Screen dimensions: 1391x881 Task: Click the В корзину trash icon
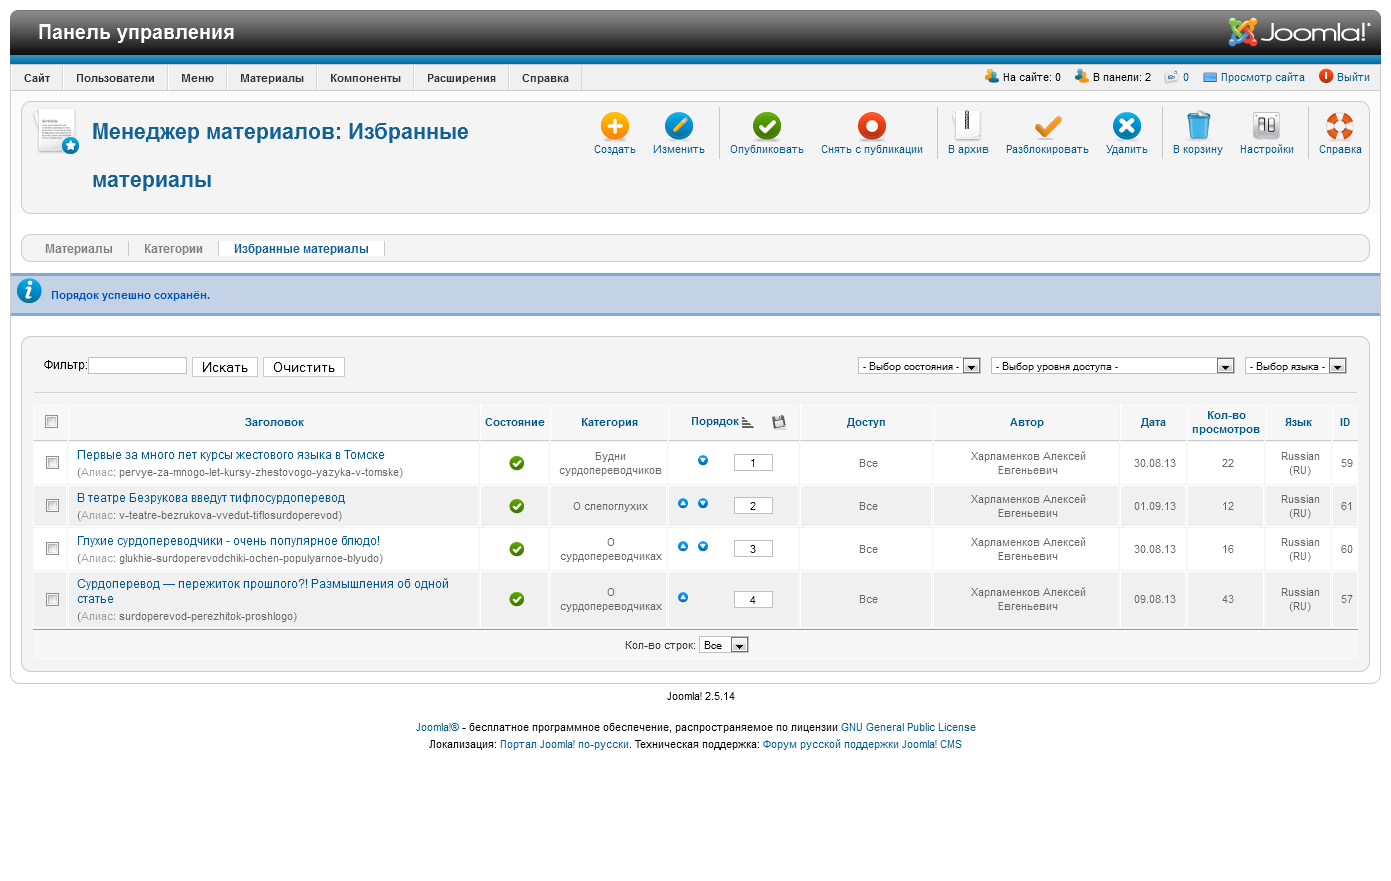(x=1198, y=126)
